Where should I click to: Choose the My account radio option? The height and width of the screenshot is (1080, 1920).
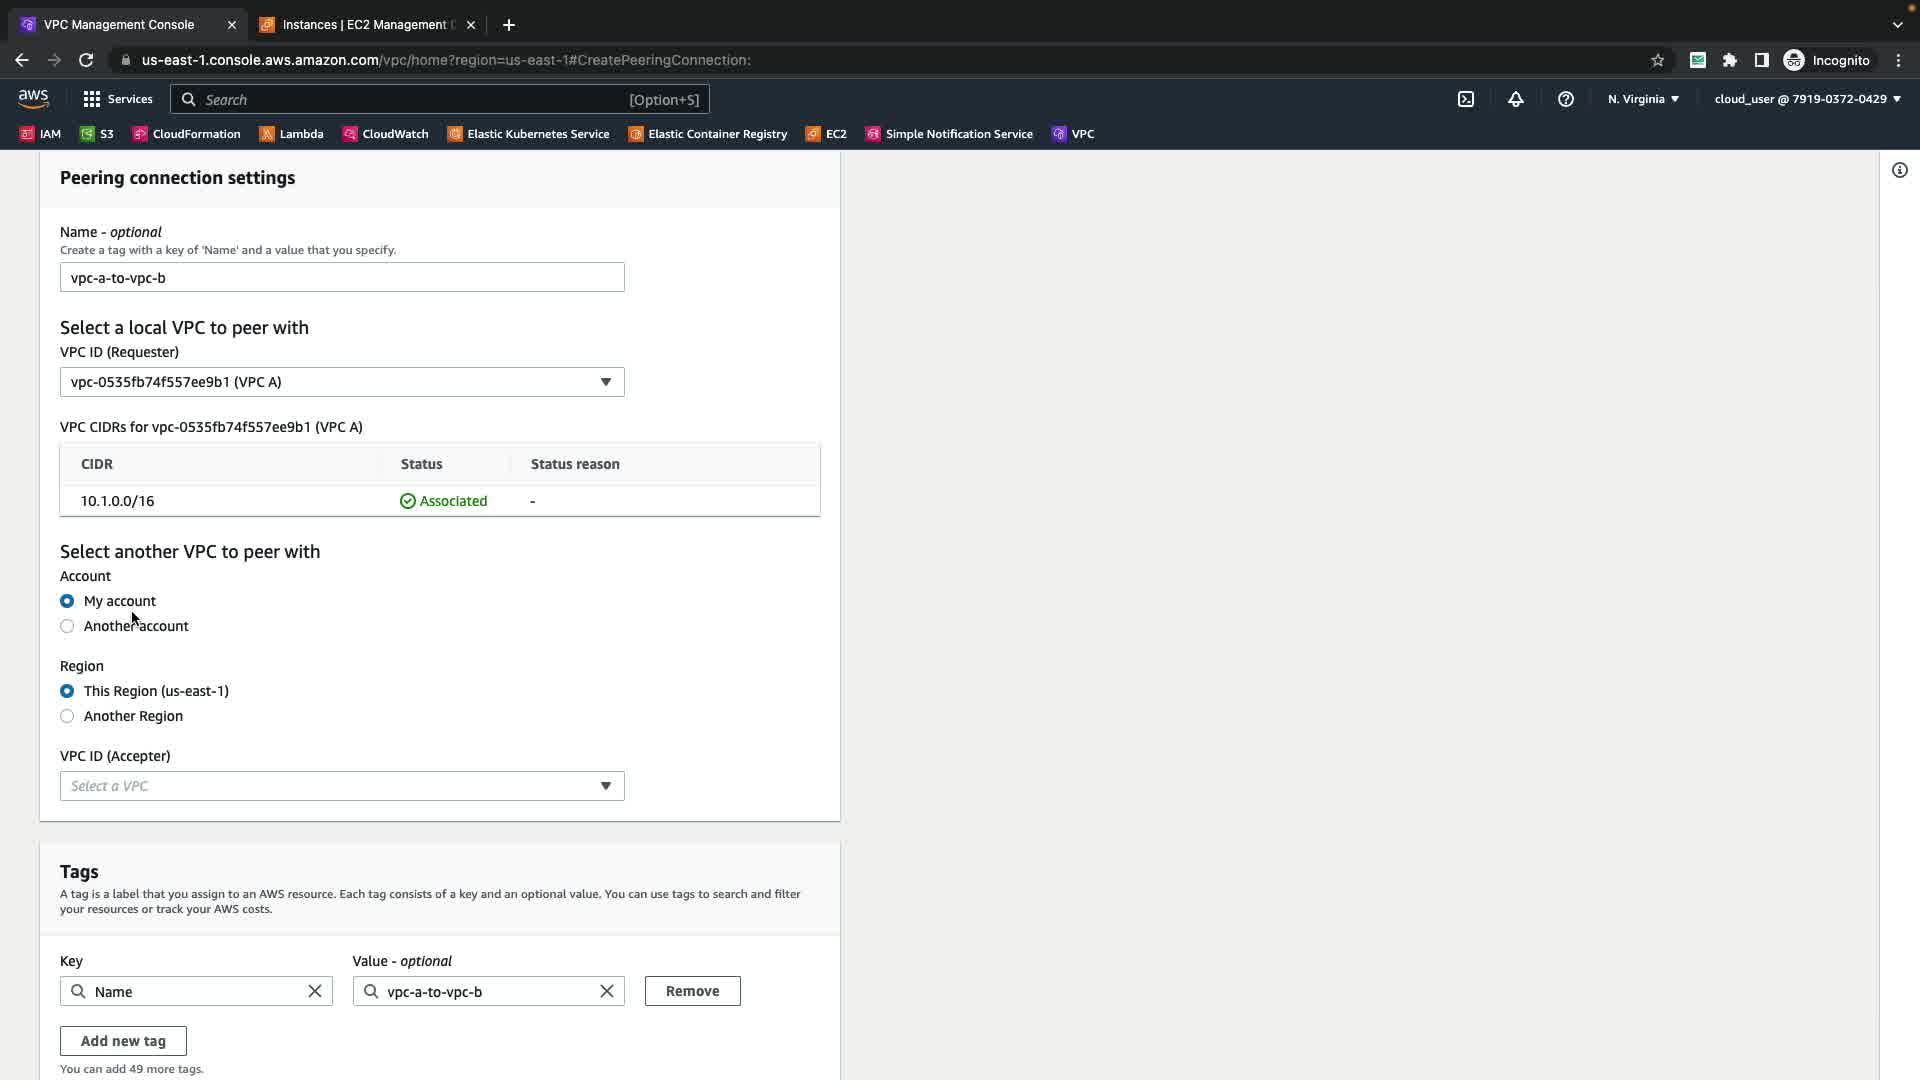click(67, 601)
